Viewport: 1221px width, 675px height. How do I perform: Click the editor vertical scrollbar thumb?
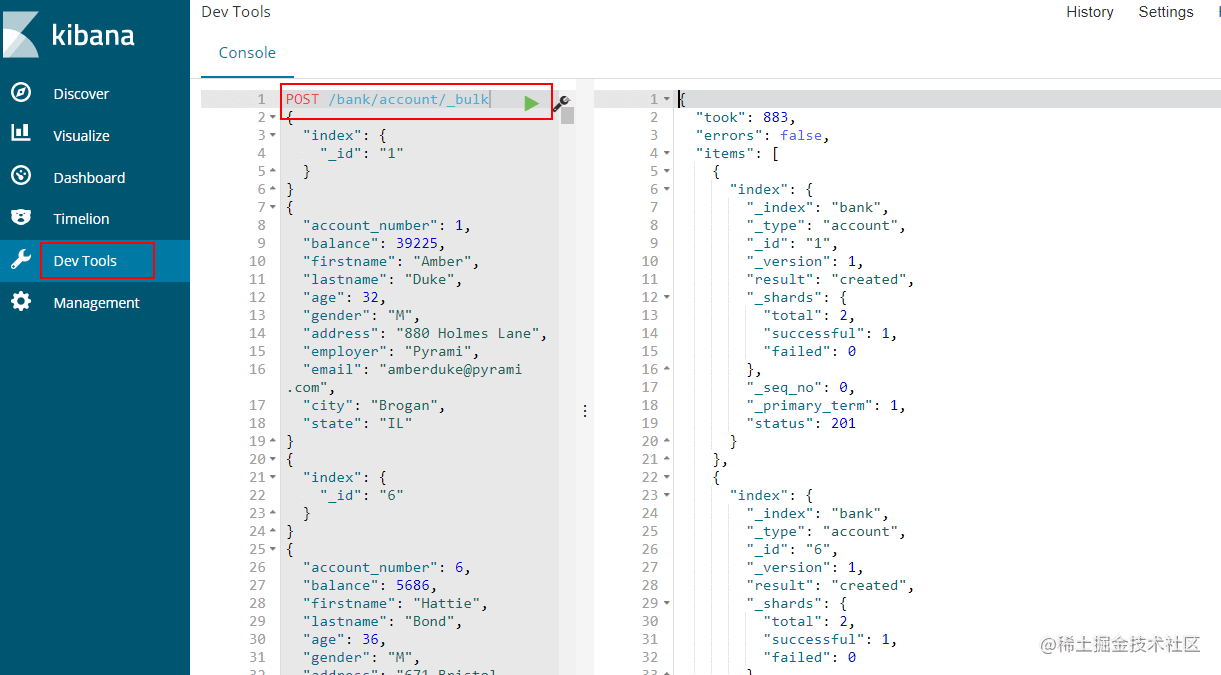tap(567, 115)
